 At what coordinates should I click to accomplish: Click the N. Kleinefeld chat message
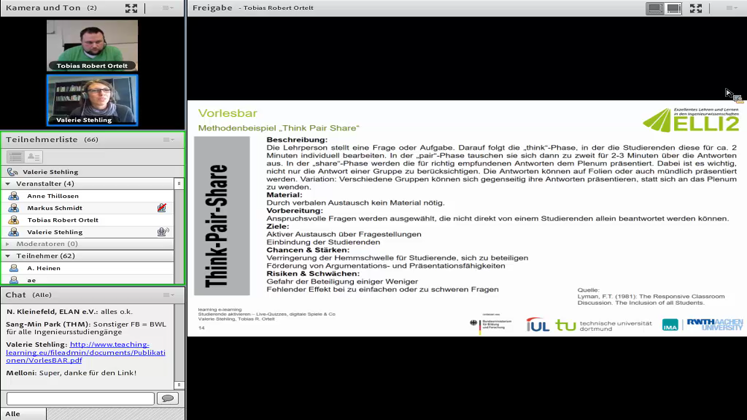(x=70, y=311)
